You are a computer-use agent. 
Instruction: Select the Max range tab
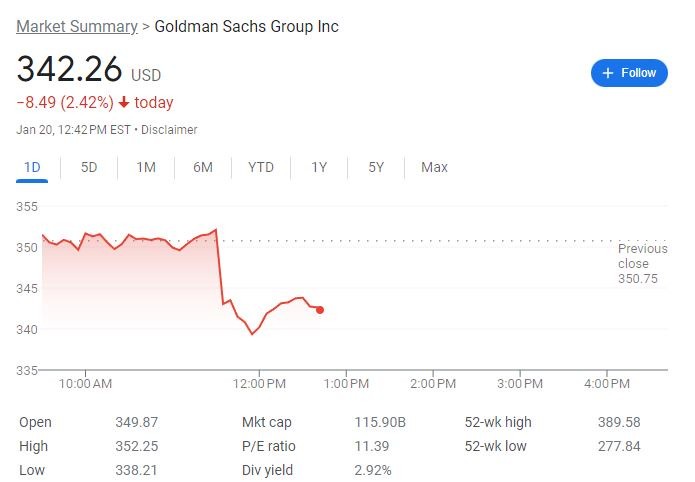(x=434, y=167)
